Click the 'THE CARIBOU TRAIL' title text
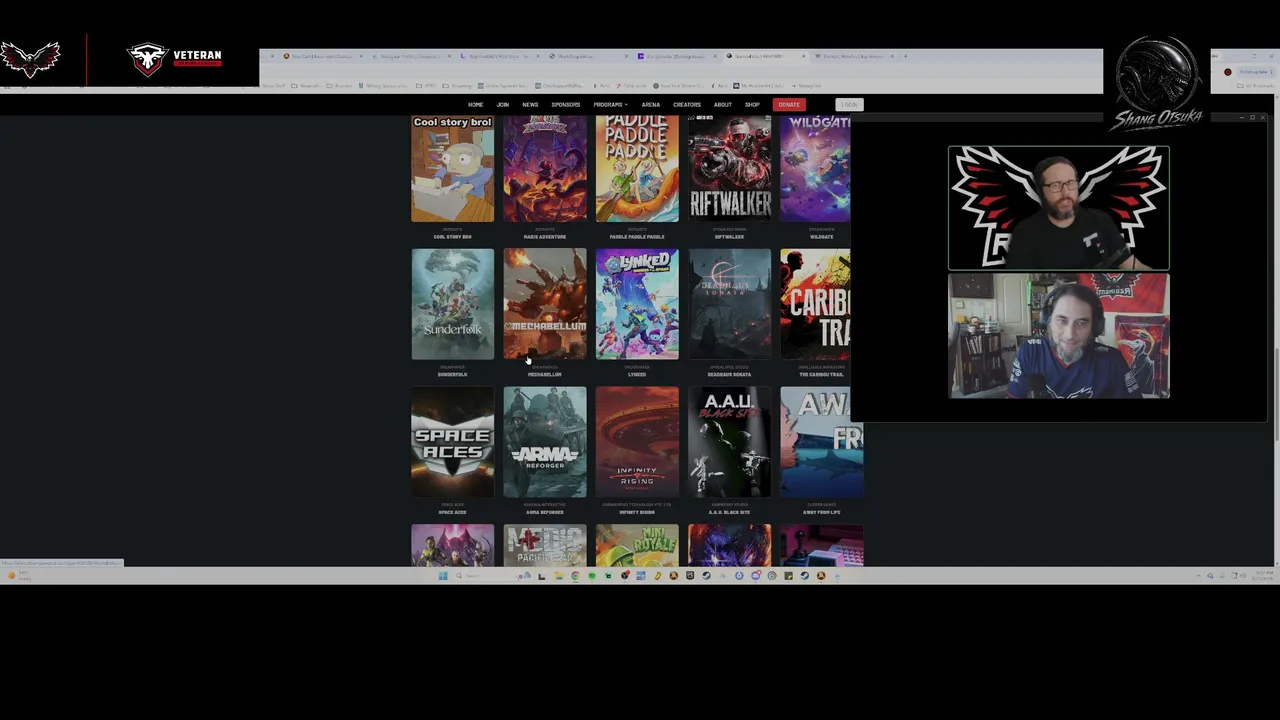The width and height of the screenshot is (1280, 720). 822,375
